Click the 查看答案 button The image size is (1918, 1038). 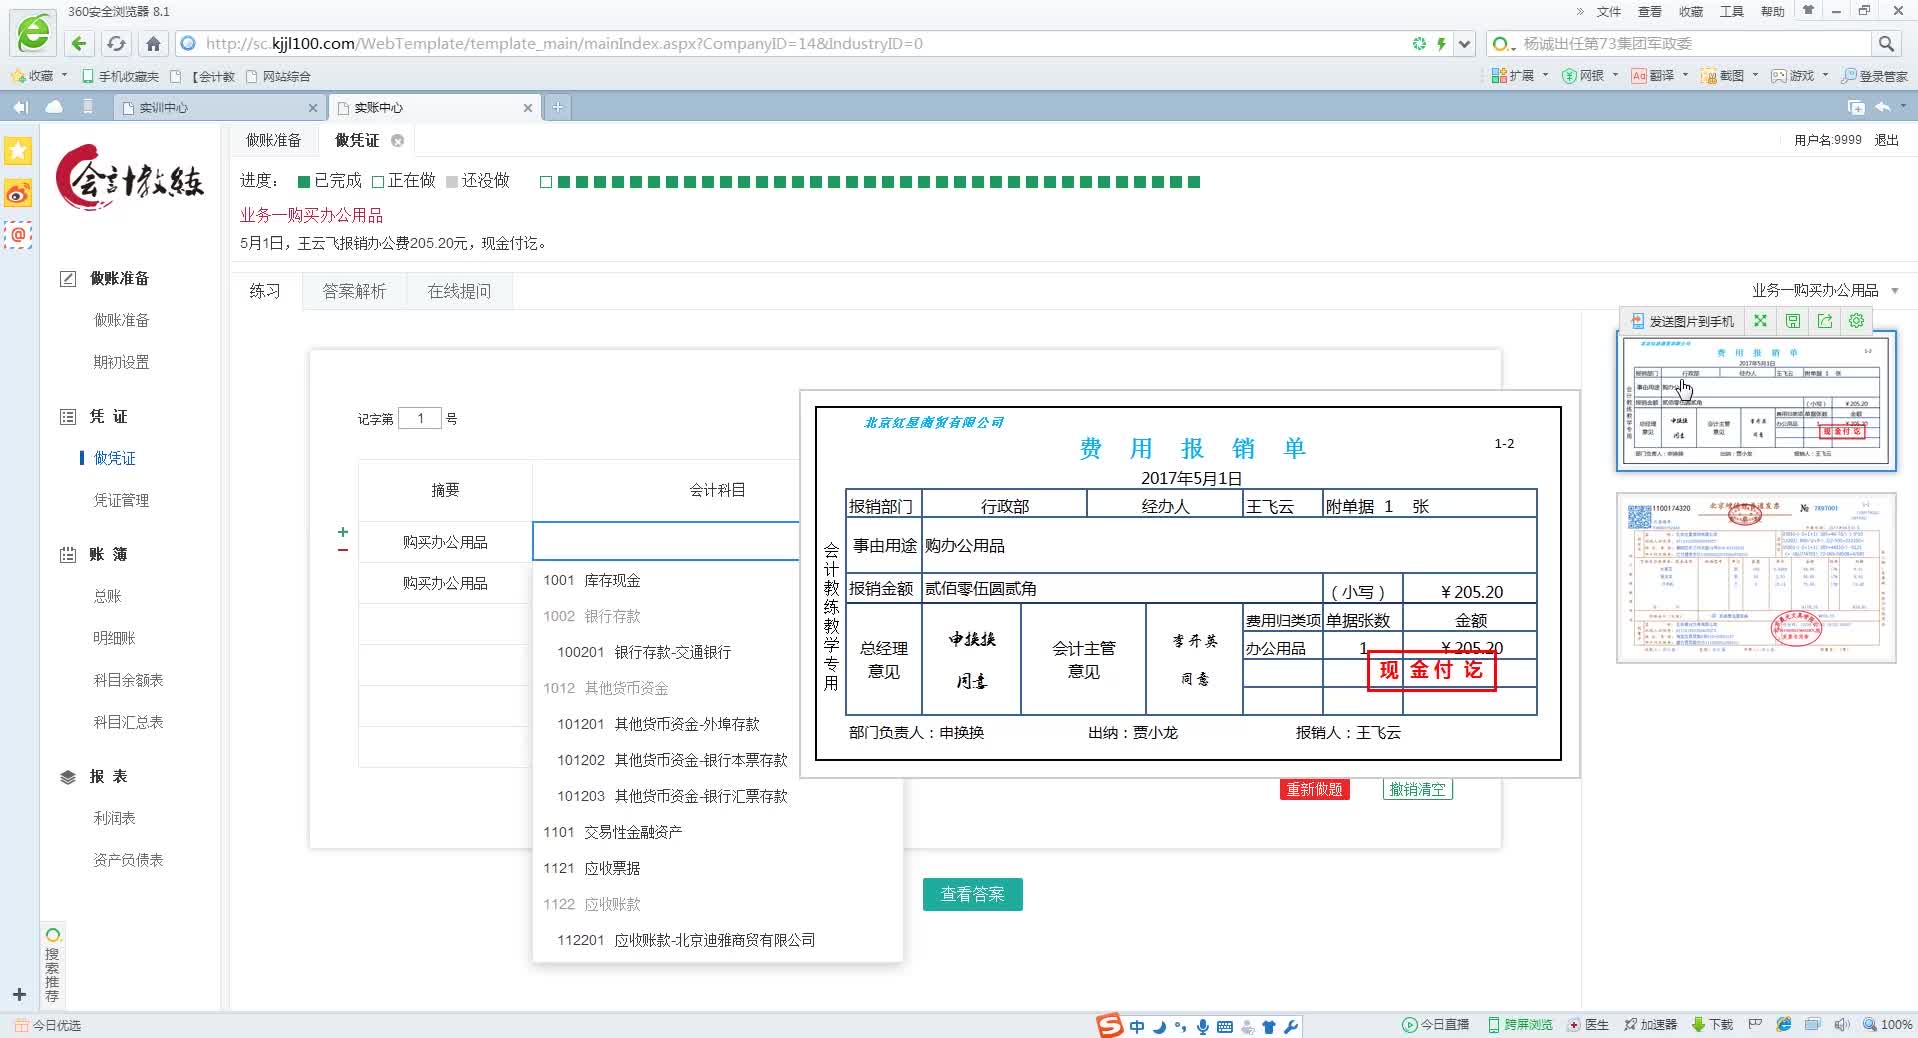pos(971,894)
